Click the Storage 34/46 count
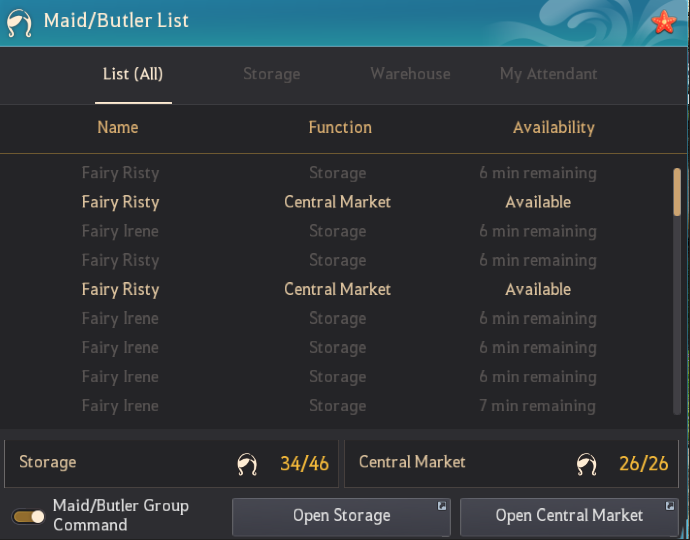Image resolution: width=690 pixels, height=540 pixels. (x=305, y=464)
